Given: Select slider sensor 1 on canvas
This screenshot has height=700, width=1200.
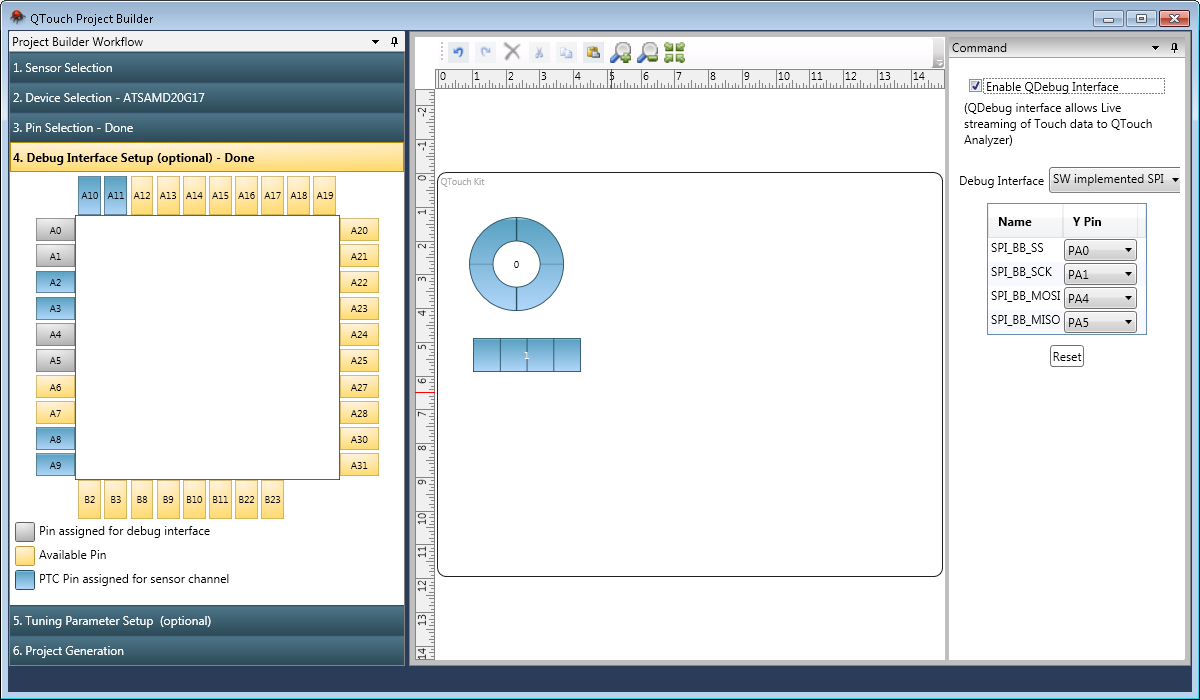Looking at the screenshot, I should click(527, 355).
